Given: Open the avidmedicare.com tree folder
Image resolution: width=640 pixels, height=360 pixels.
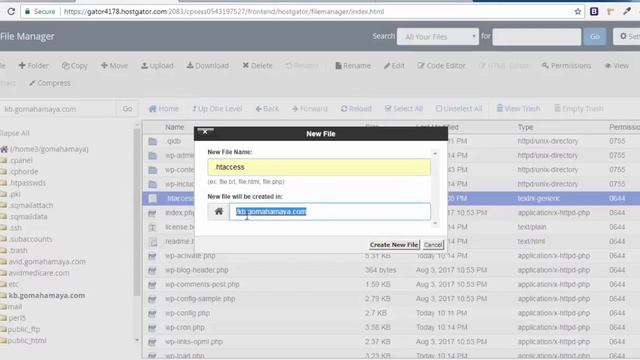Looking at the screenshot, I should (39, 273).
